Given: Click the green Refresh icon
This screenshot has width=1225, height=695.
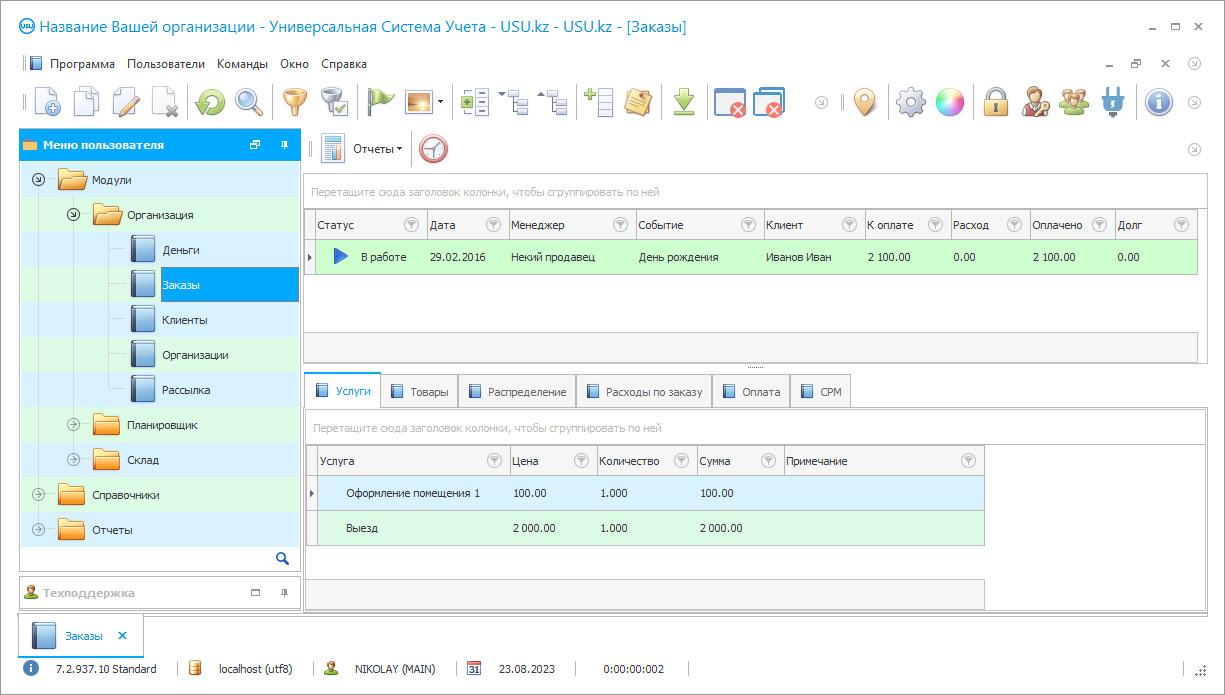Looking at the screenshot, I should (210, 102).
